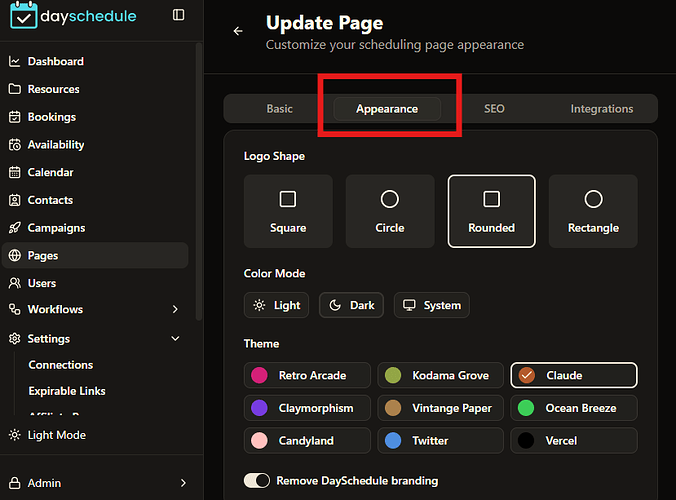The width and height of the screenshot is (676, 500).
Task: Select the Appearance tab
Action: coord(387,109)
